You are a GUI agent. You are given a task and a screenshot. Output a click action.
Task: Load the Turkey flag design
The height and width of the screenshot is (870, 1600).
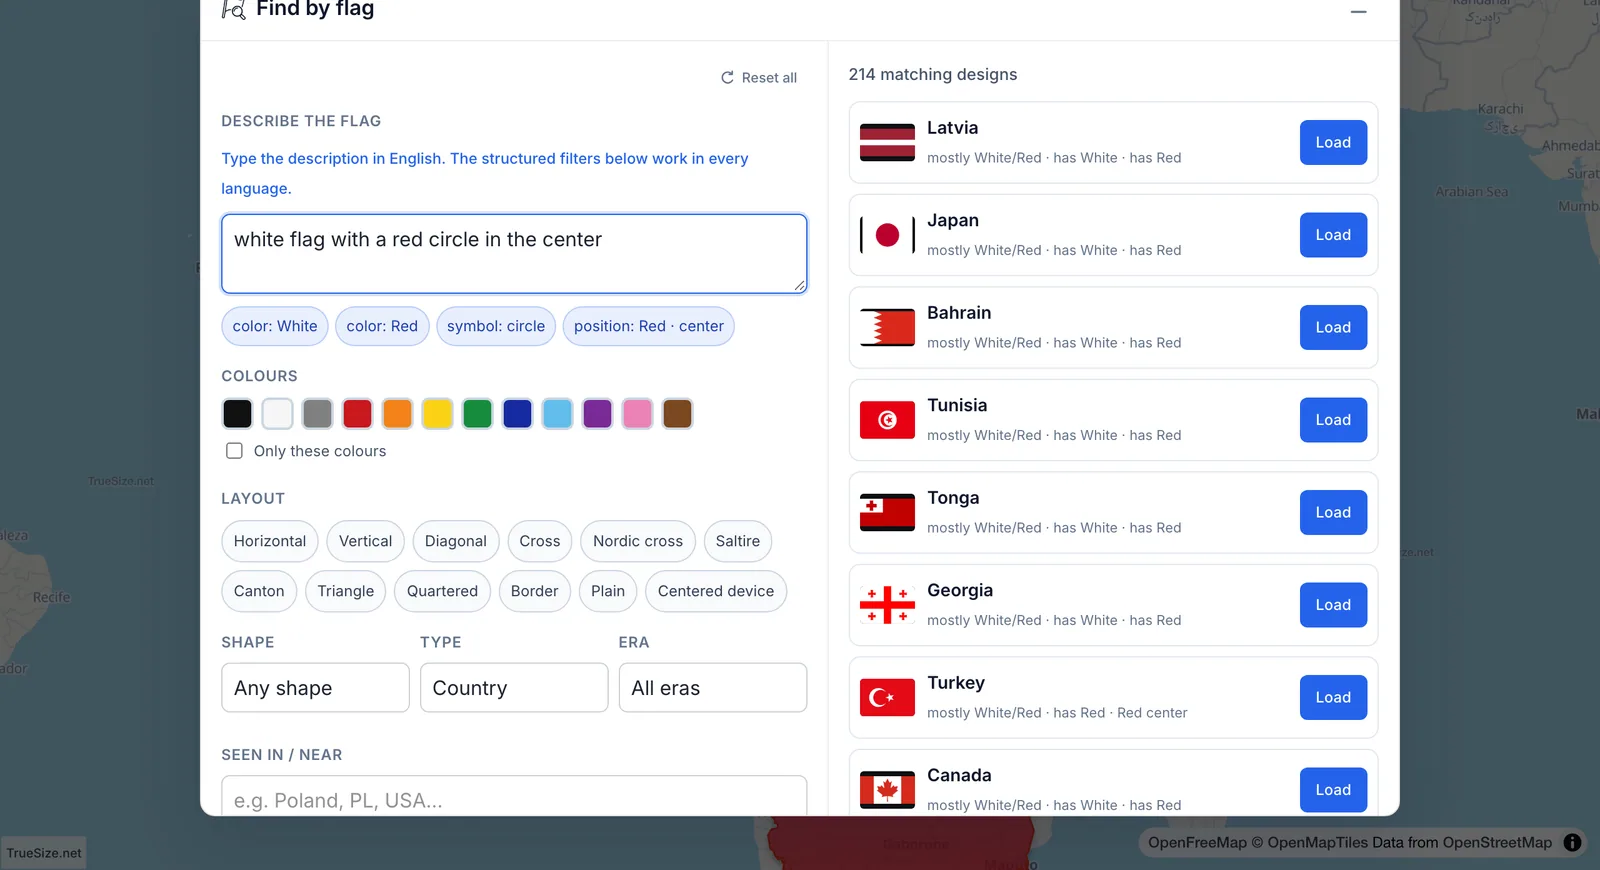pos(1333,698)
